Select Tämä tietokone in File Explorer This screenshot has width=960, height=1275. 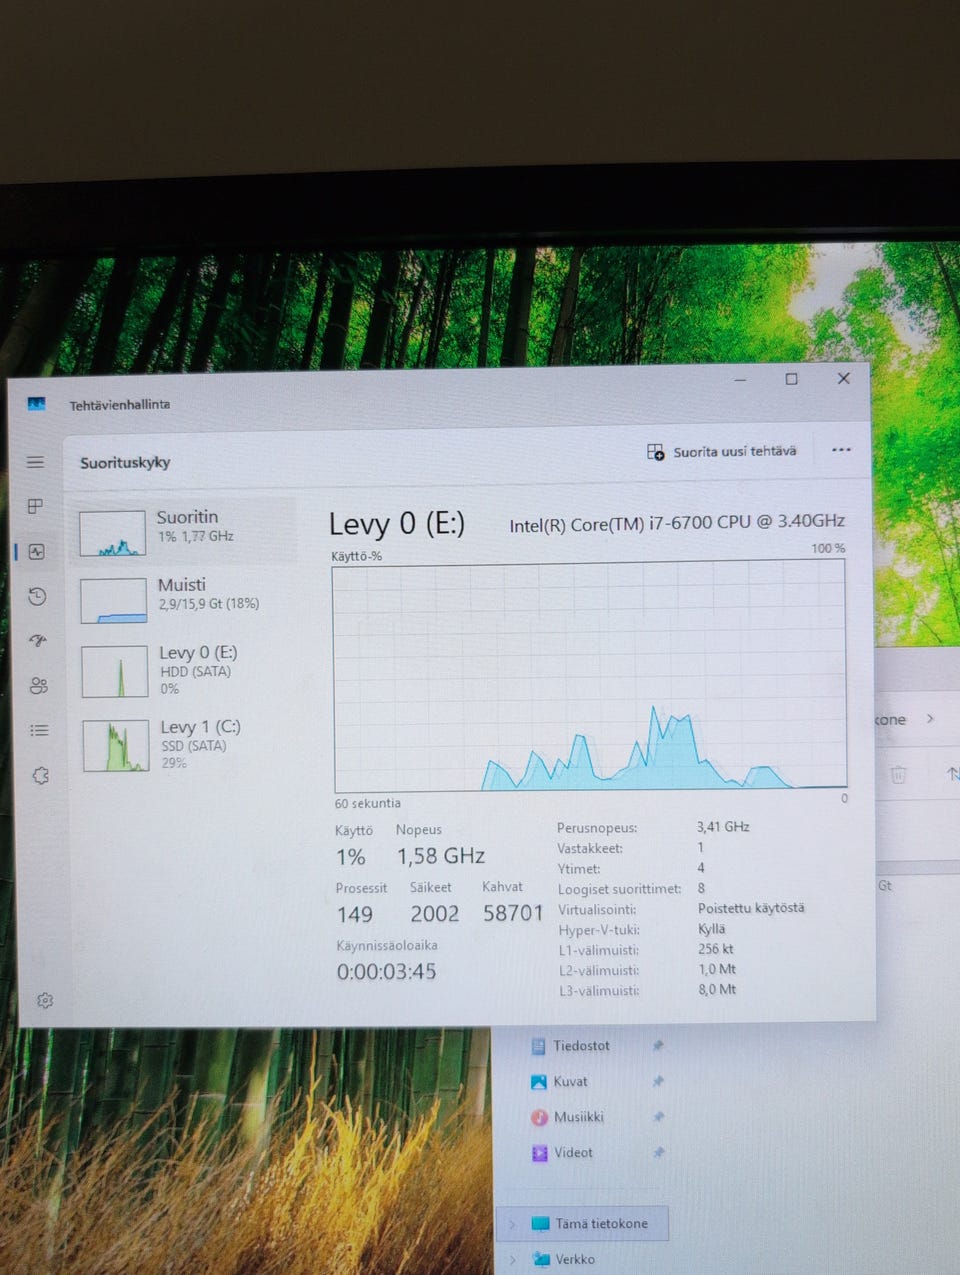[x=584, y=1223]
